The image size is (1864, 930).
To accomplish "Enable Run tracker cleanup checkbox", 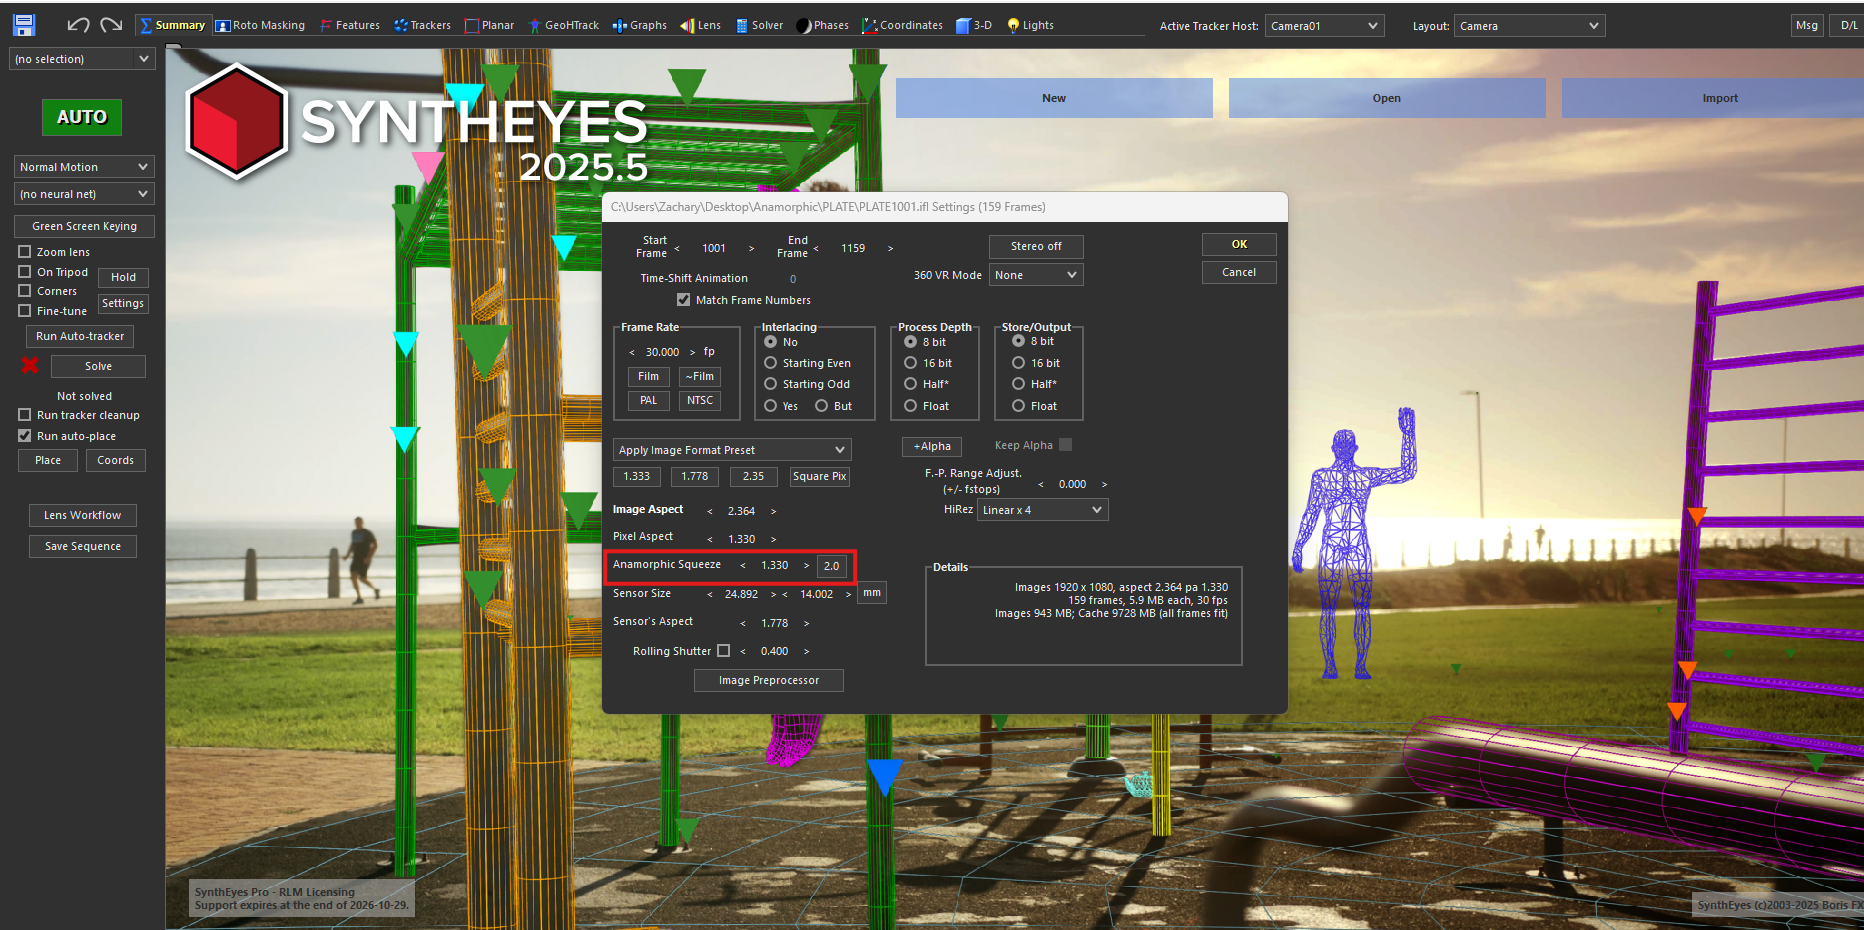I will [25, 415].
